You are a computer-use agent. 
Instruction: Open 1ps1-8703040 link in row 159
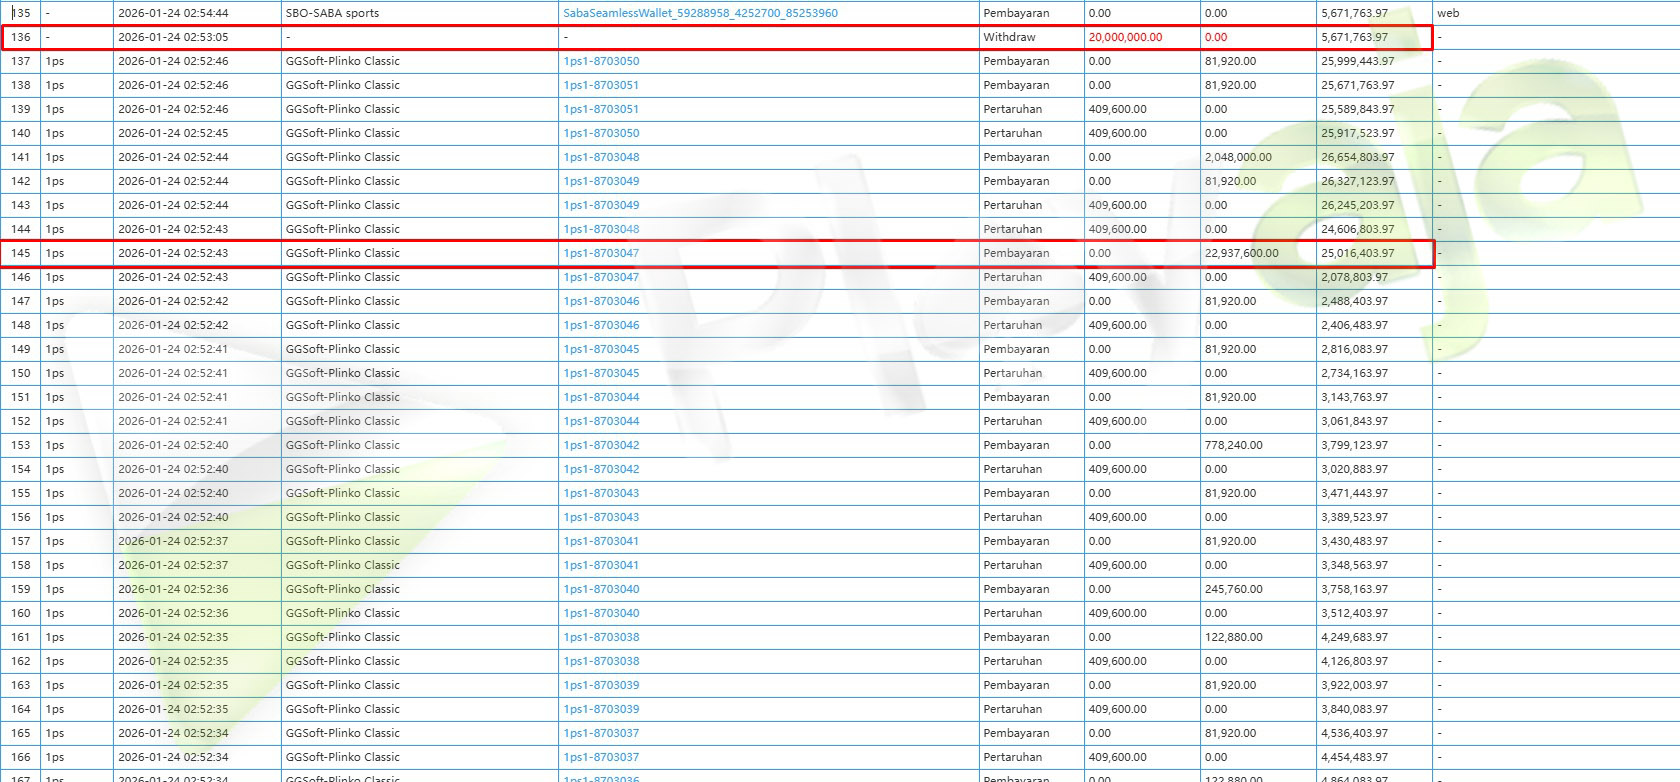click(601, 589)
